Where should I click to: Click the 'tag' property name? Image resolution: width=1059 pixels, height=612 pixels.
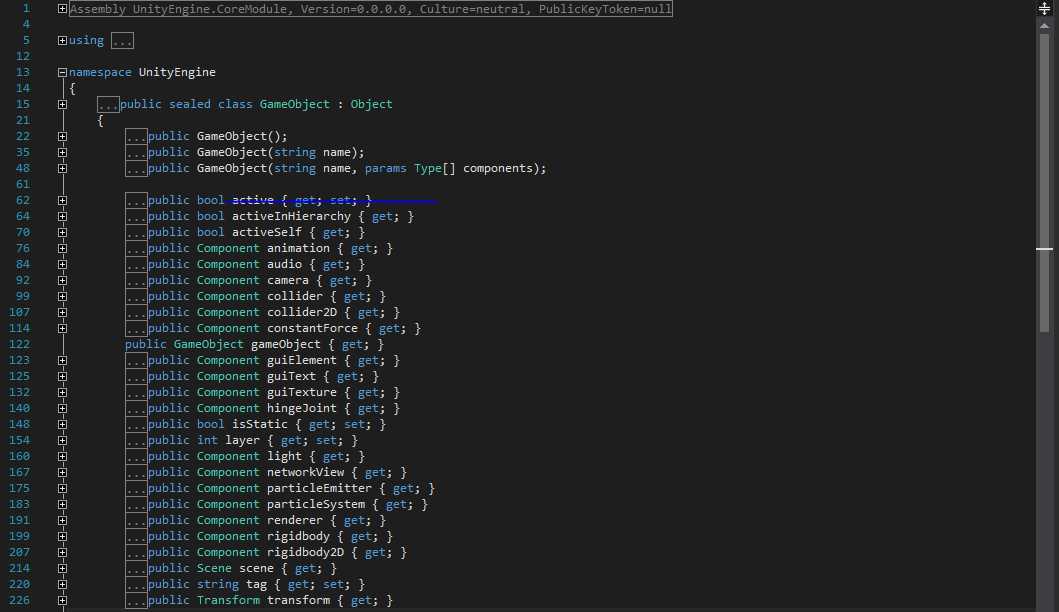coord(256,584)
